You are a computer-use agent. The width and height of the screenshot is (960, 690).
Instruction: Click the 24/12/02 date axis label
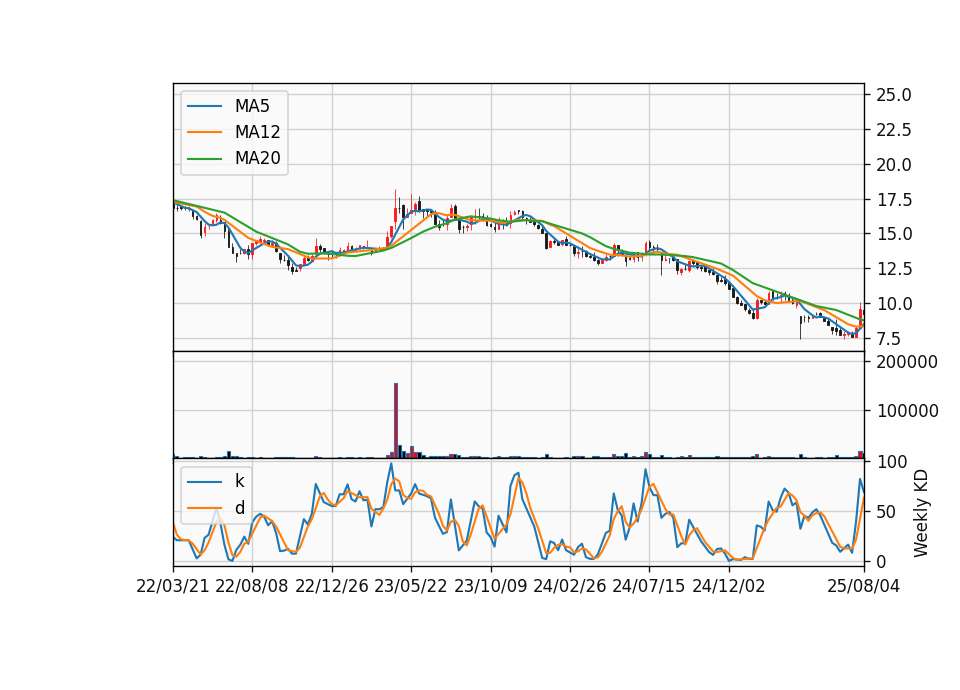tap(729, 586)
